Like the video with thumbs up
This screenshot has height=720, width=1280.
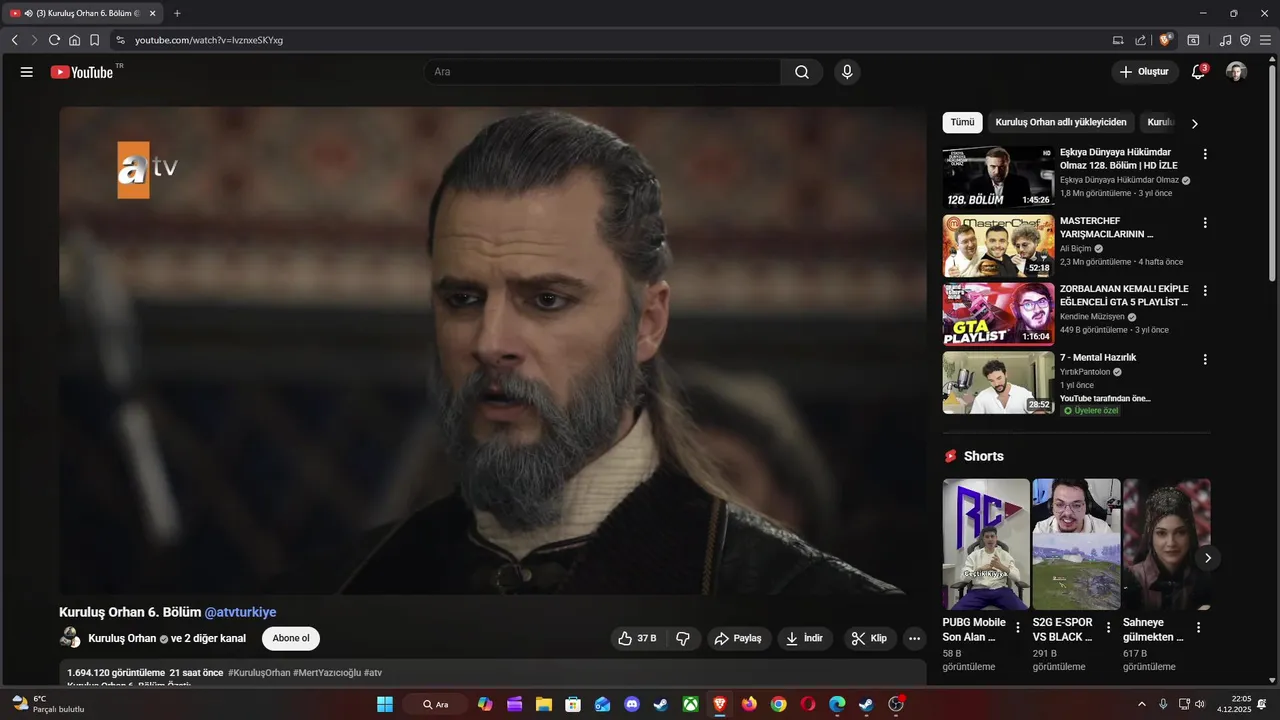[x=637, y=638]
